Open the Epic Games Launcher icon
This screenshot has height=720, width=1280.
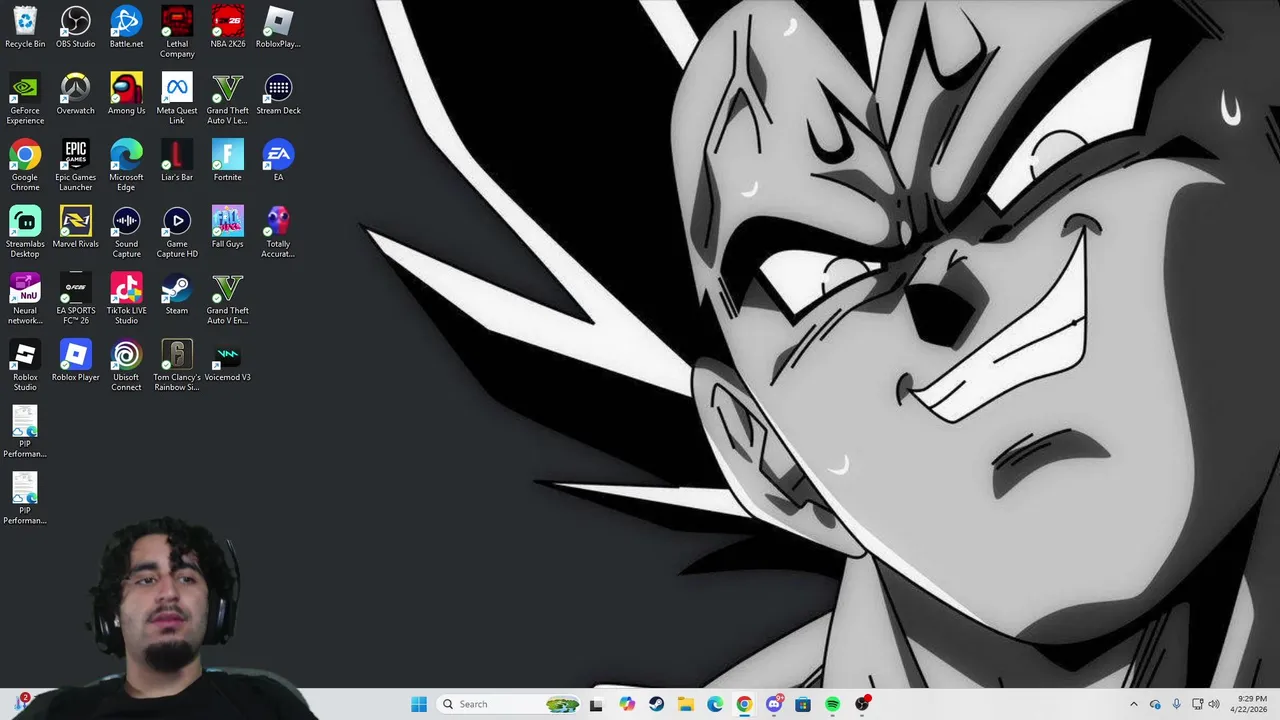click(x=76, y=165)
